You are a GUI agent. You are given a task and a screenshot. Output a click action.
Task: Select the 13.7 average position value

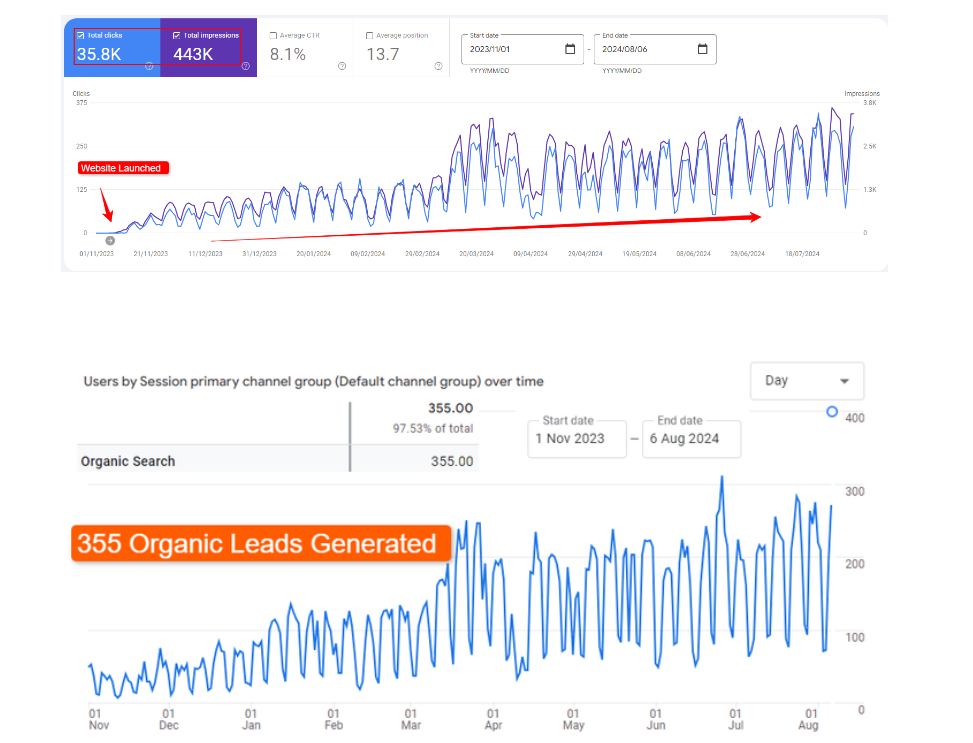tap(382, 54)
